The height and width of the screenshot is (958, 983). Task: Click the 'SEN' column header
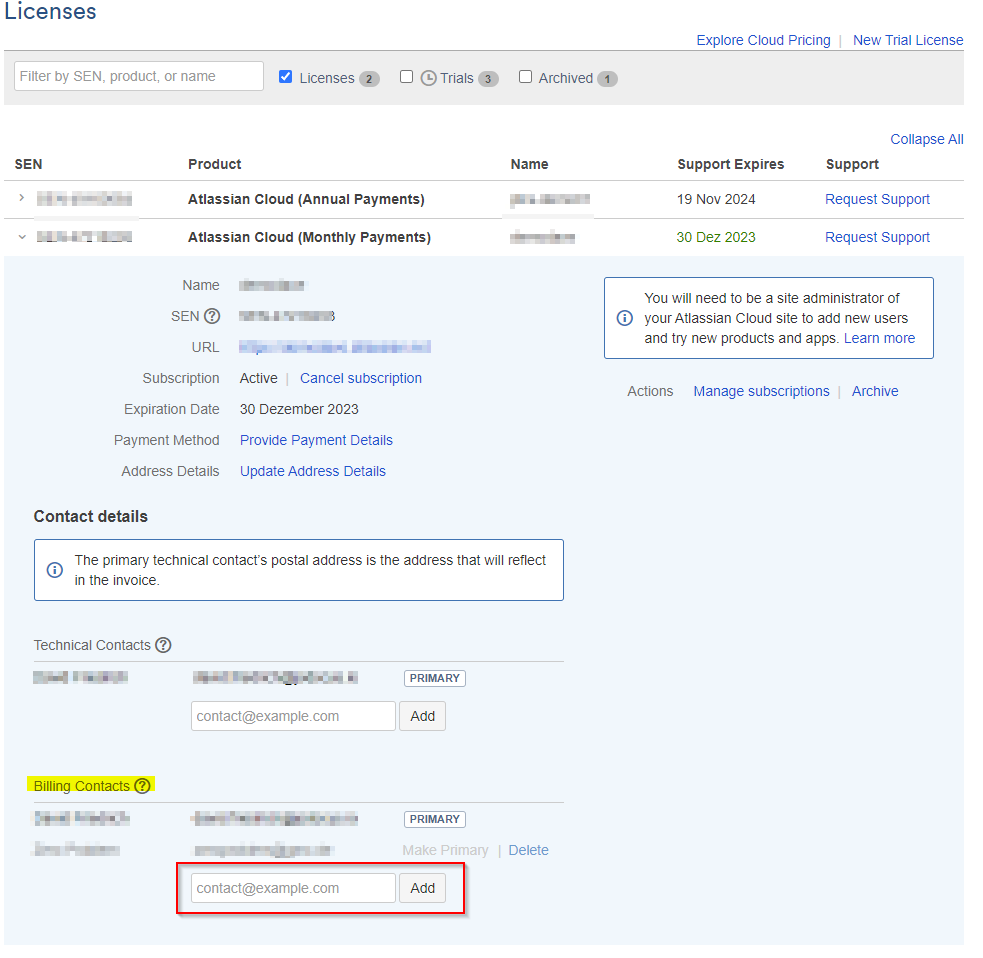pyautogui.click(x=28, y=164)
